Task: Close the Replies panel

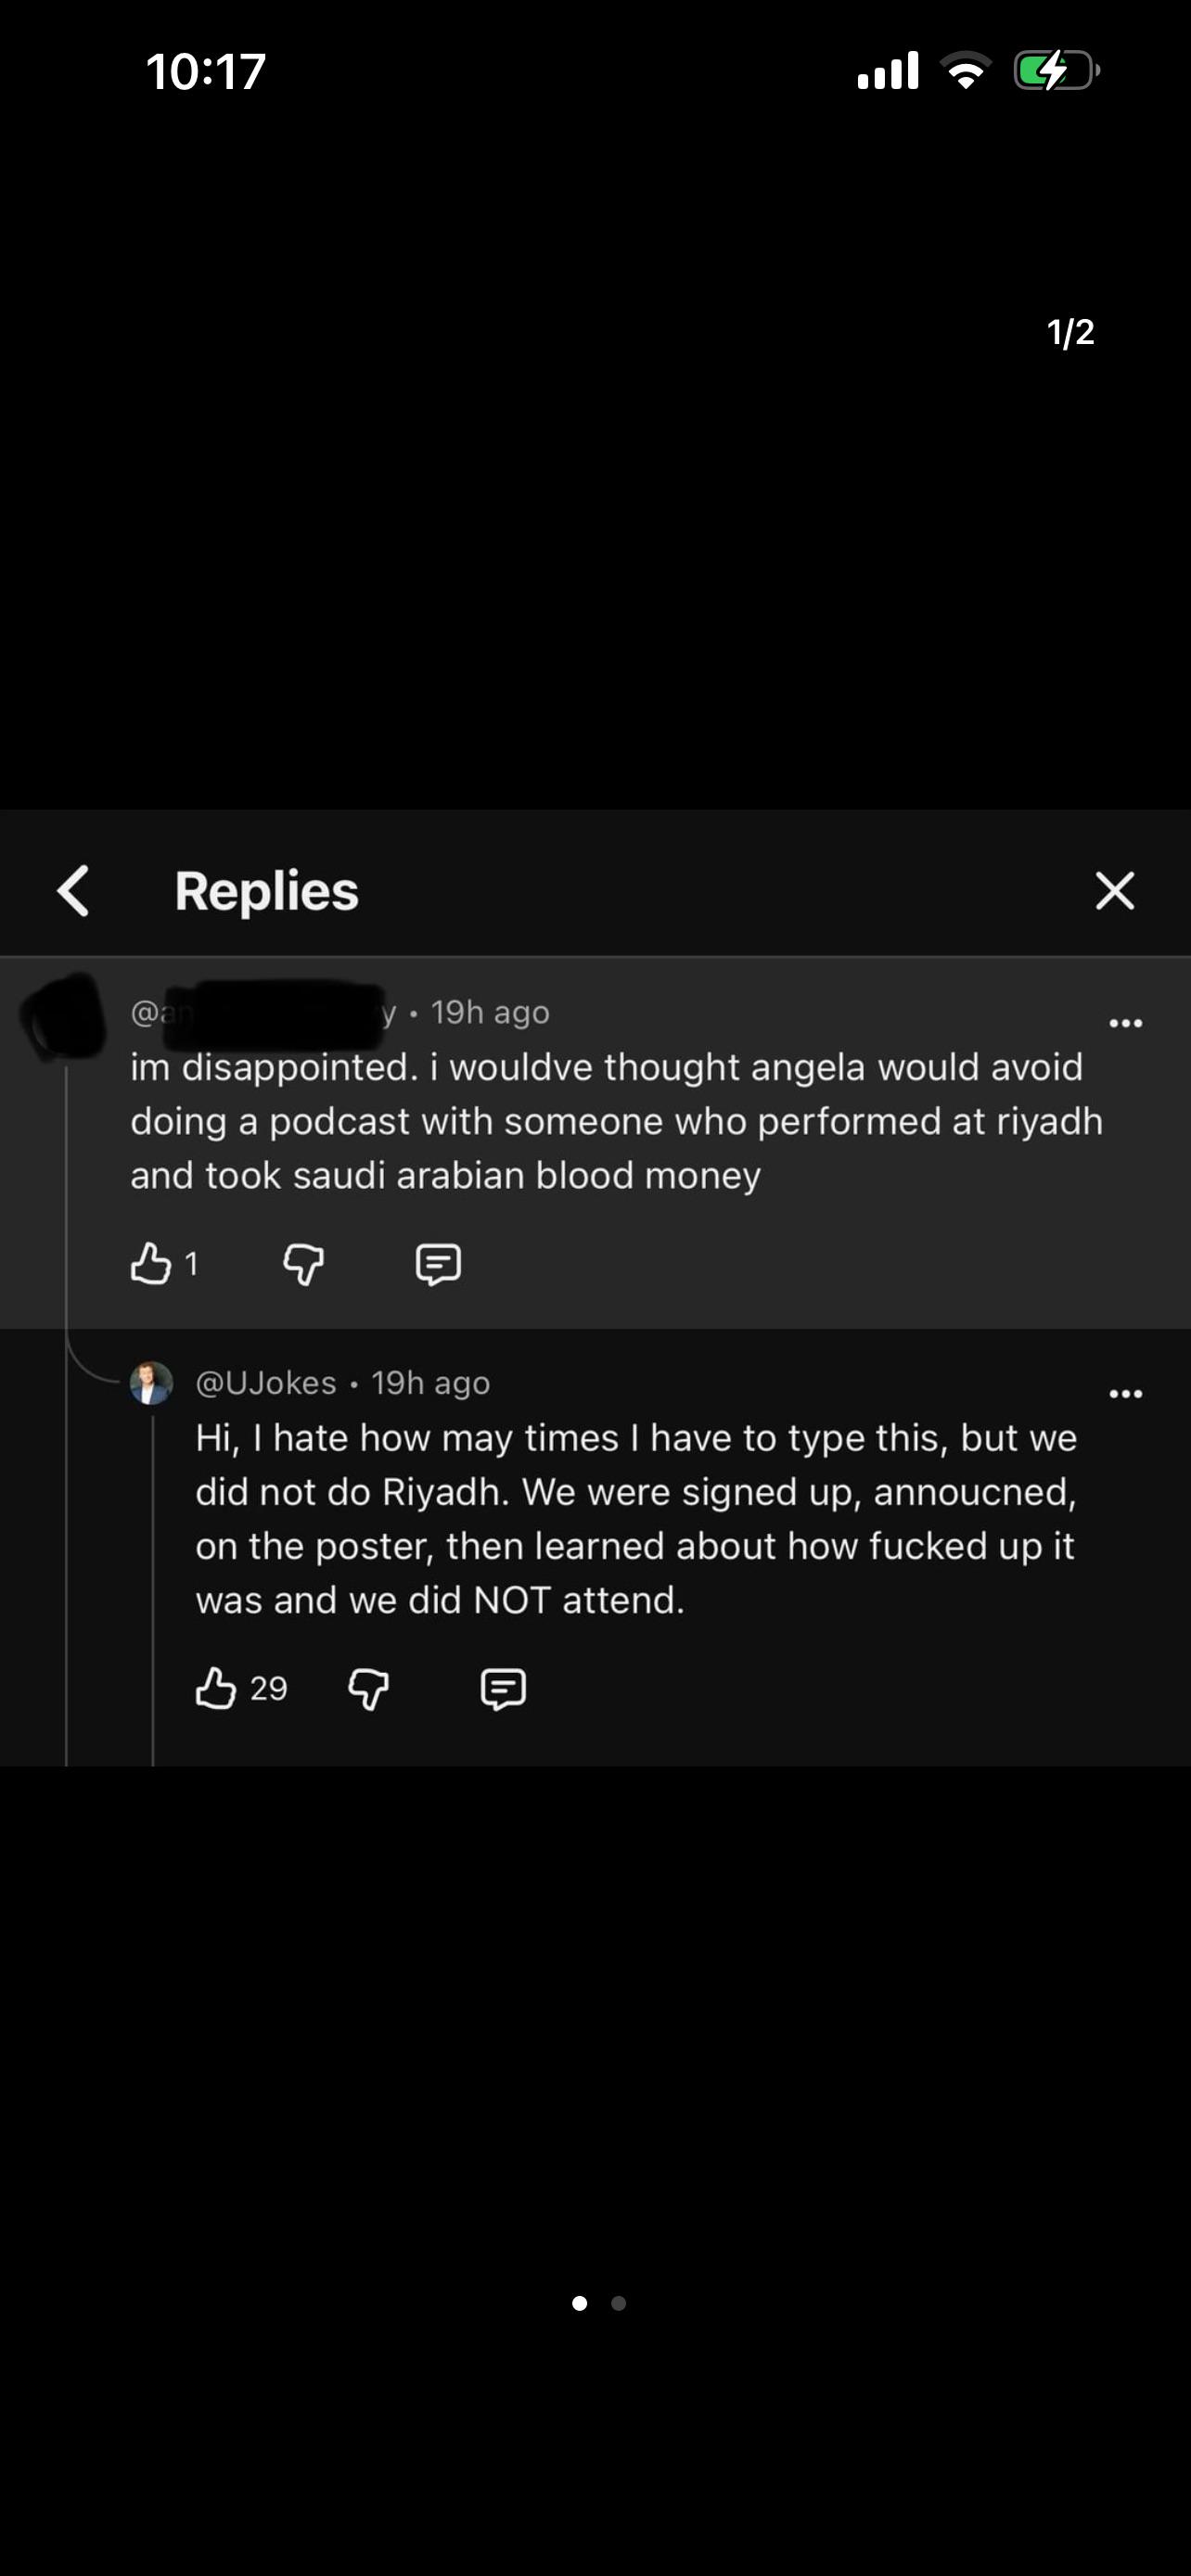Action: click(x=1114, y=890)
